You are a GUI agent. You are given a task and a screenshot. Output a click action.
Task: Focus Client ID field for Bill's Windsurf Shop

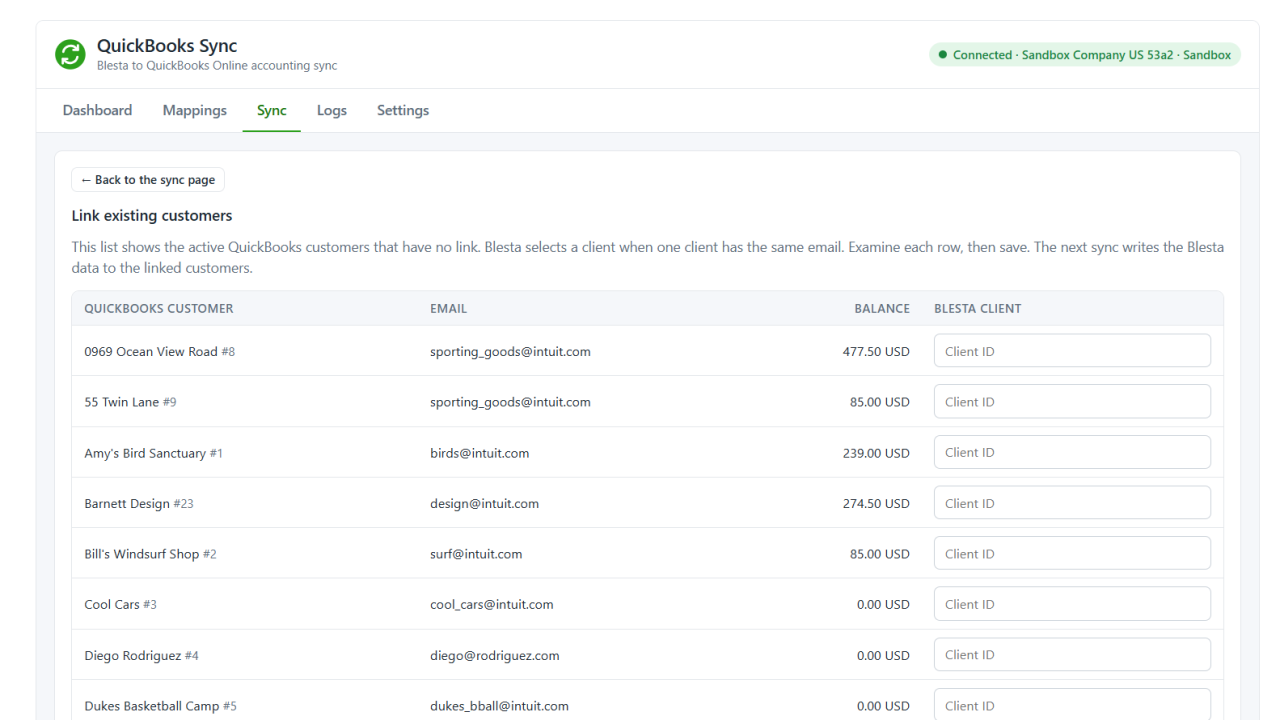(1072, 554)
